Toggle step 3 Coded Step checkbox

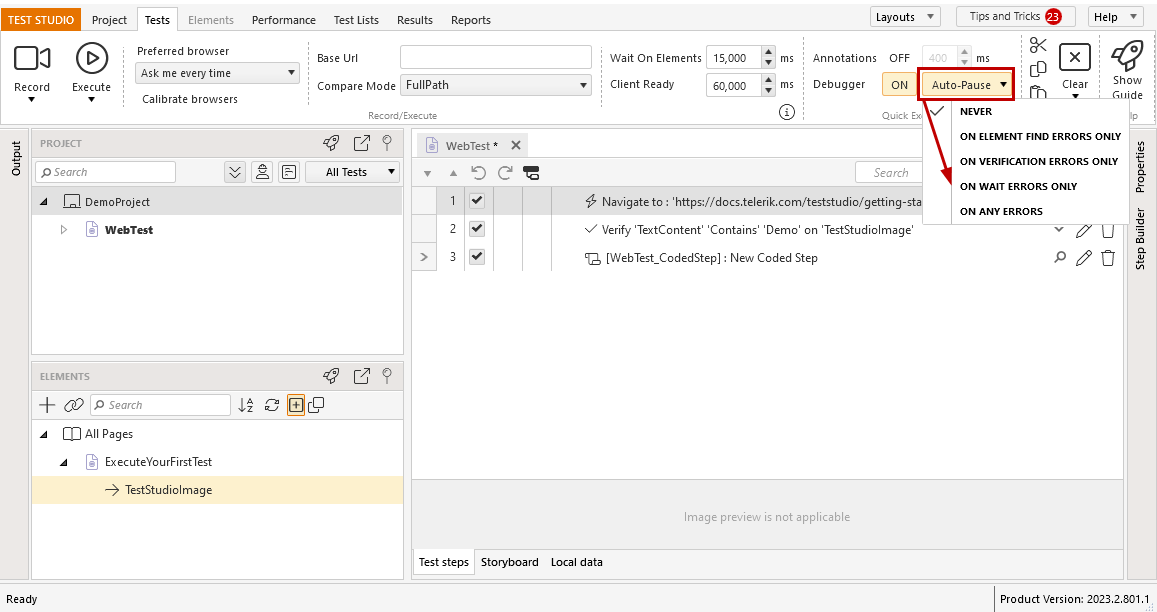477,257
